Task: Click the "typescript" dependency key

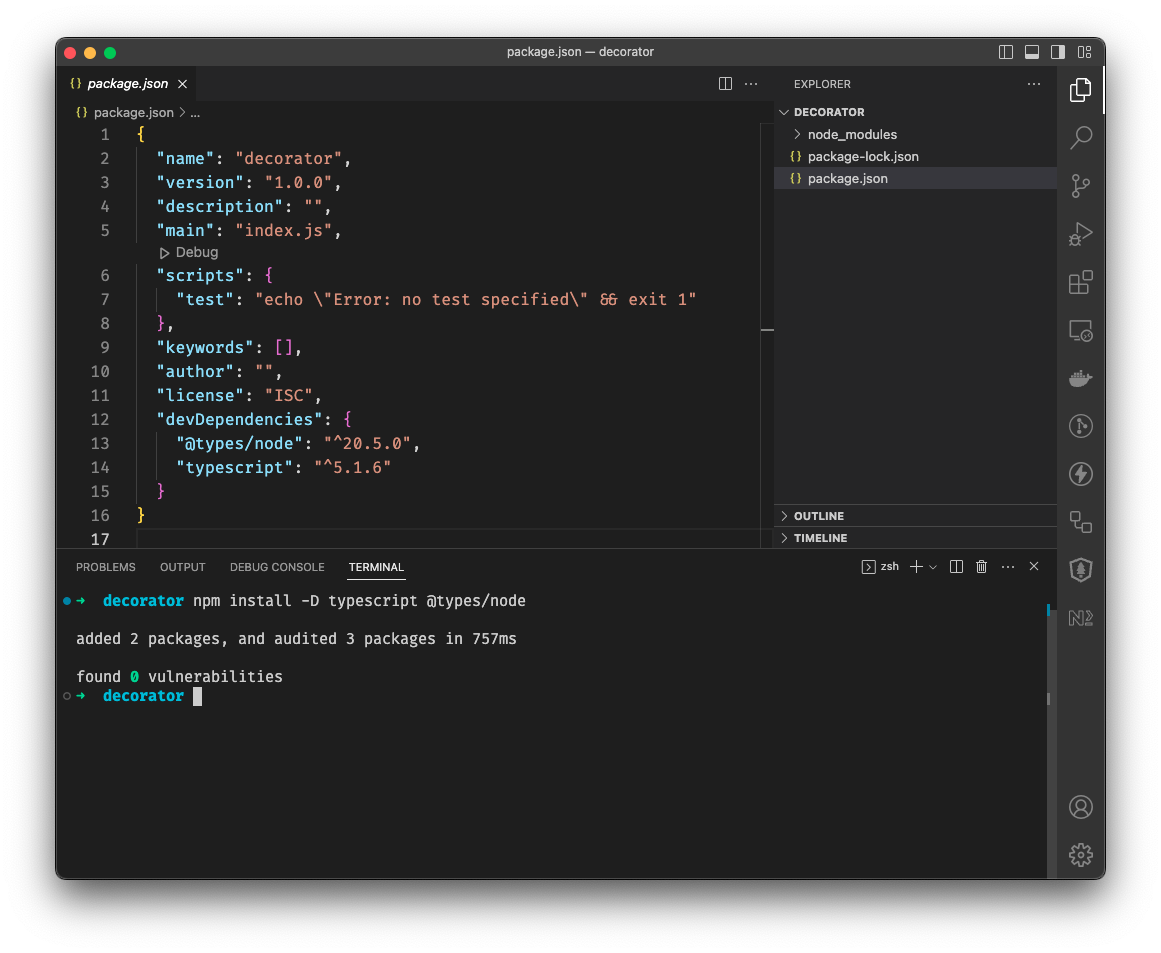Action: [x=234, y=467]
